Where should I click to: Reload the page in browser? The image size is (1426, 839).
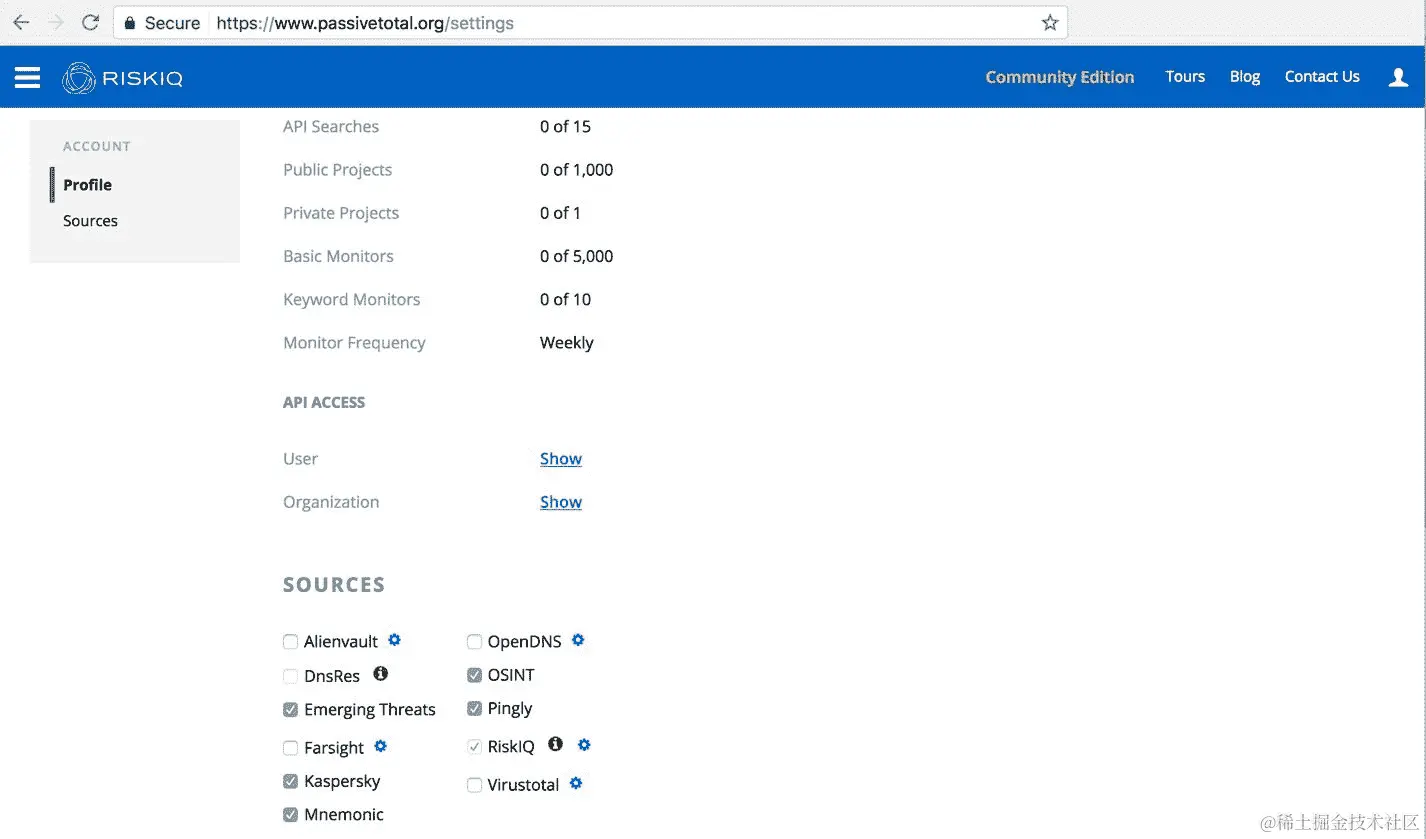pos(90,22)
